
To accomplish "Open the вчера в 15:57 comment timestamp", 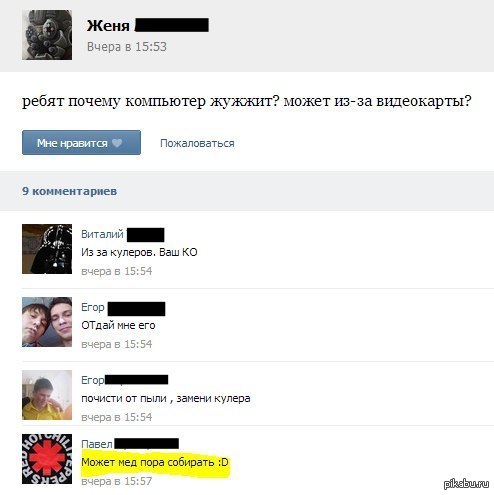I will (117, 481).
